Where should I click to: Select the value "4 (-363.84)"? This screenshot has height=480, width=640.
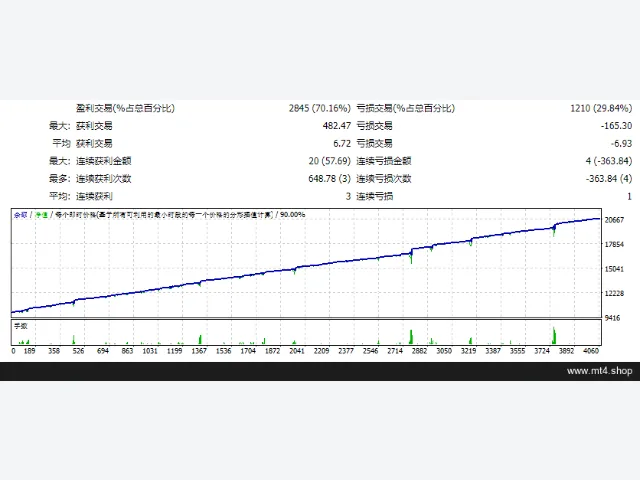click(609, 161)
